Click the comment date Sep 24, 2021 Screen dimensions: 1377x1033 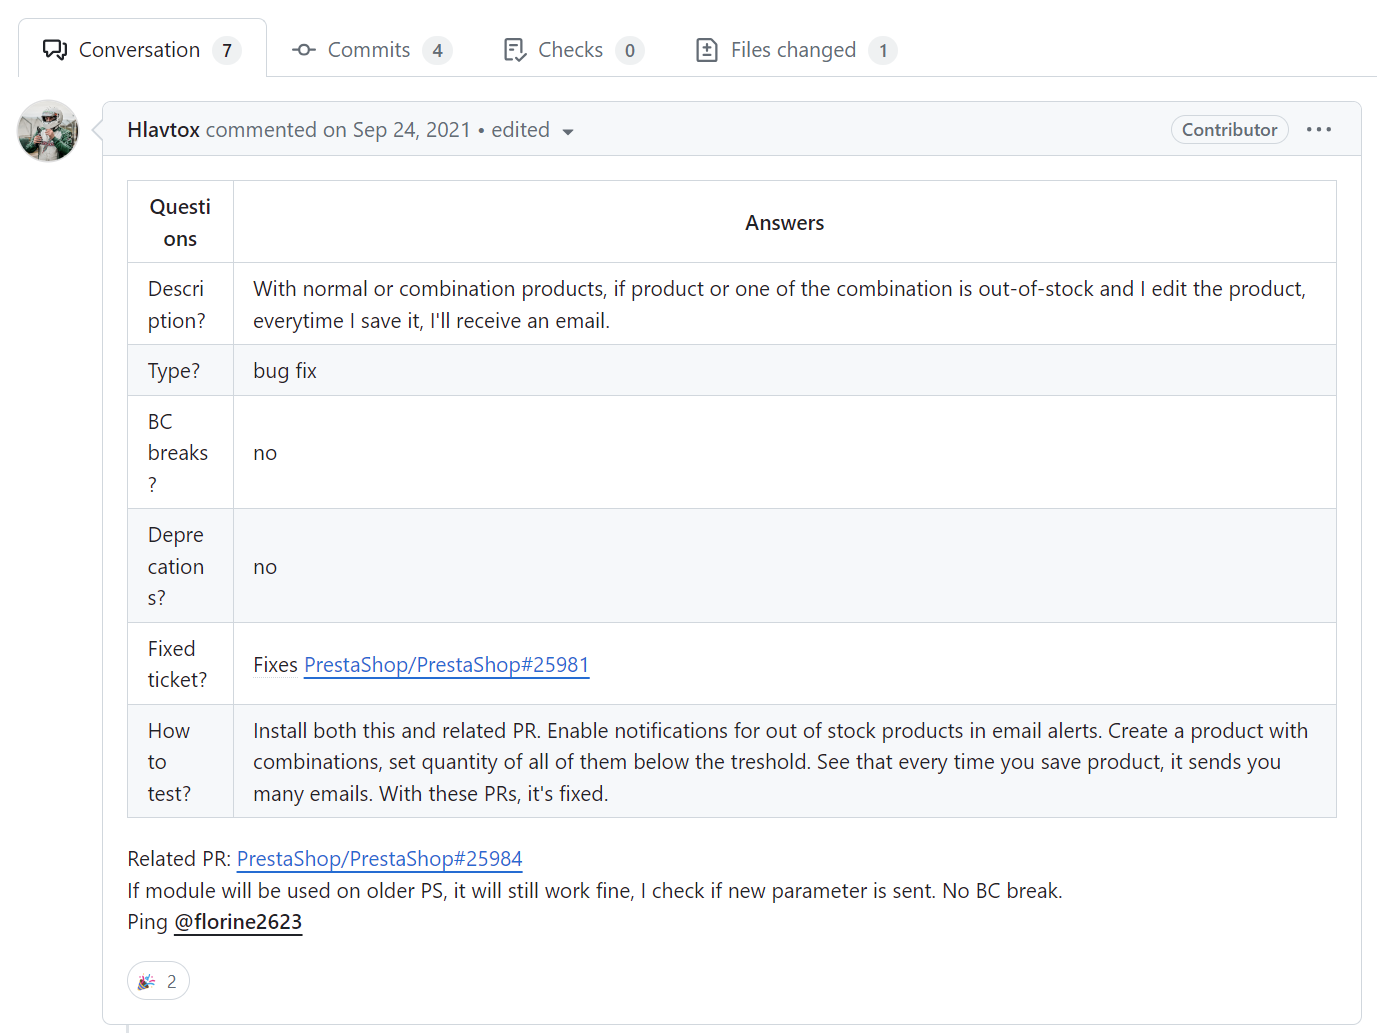tap(411, 130)
